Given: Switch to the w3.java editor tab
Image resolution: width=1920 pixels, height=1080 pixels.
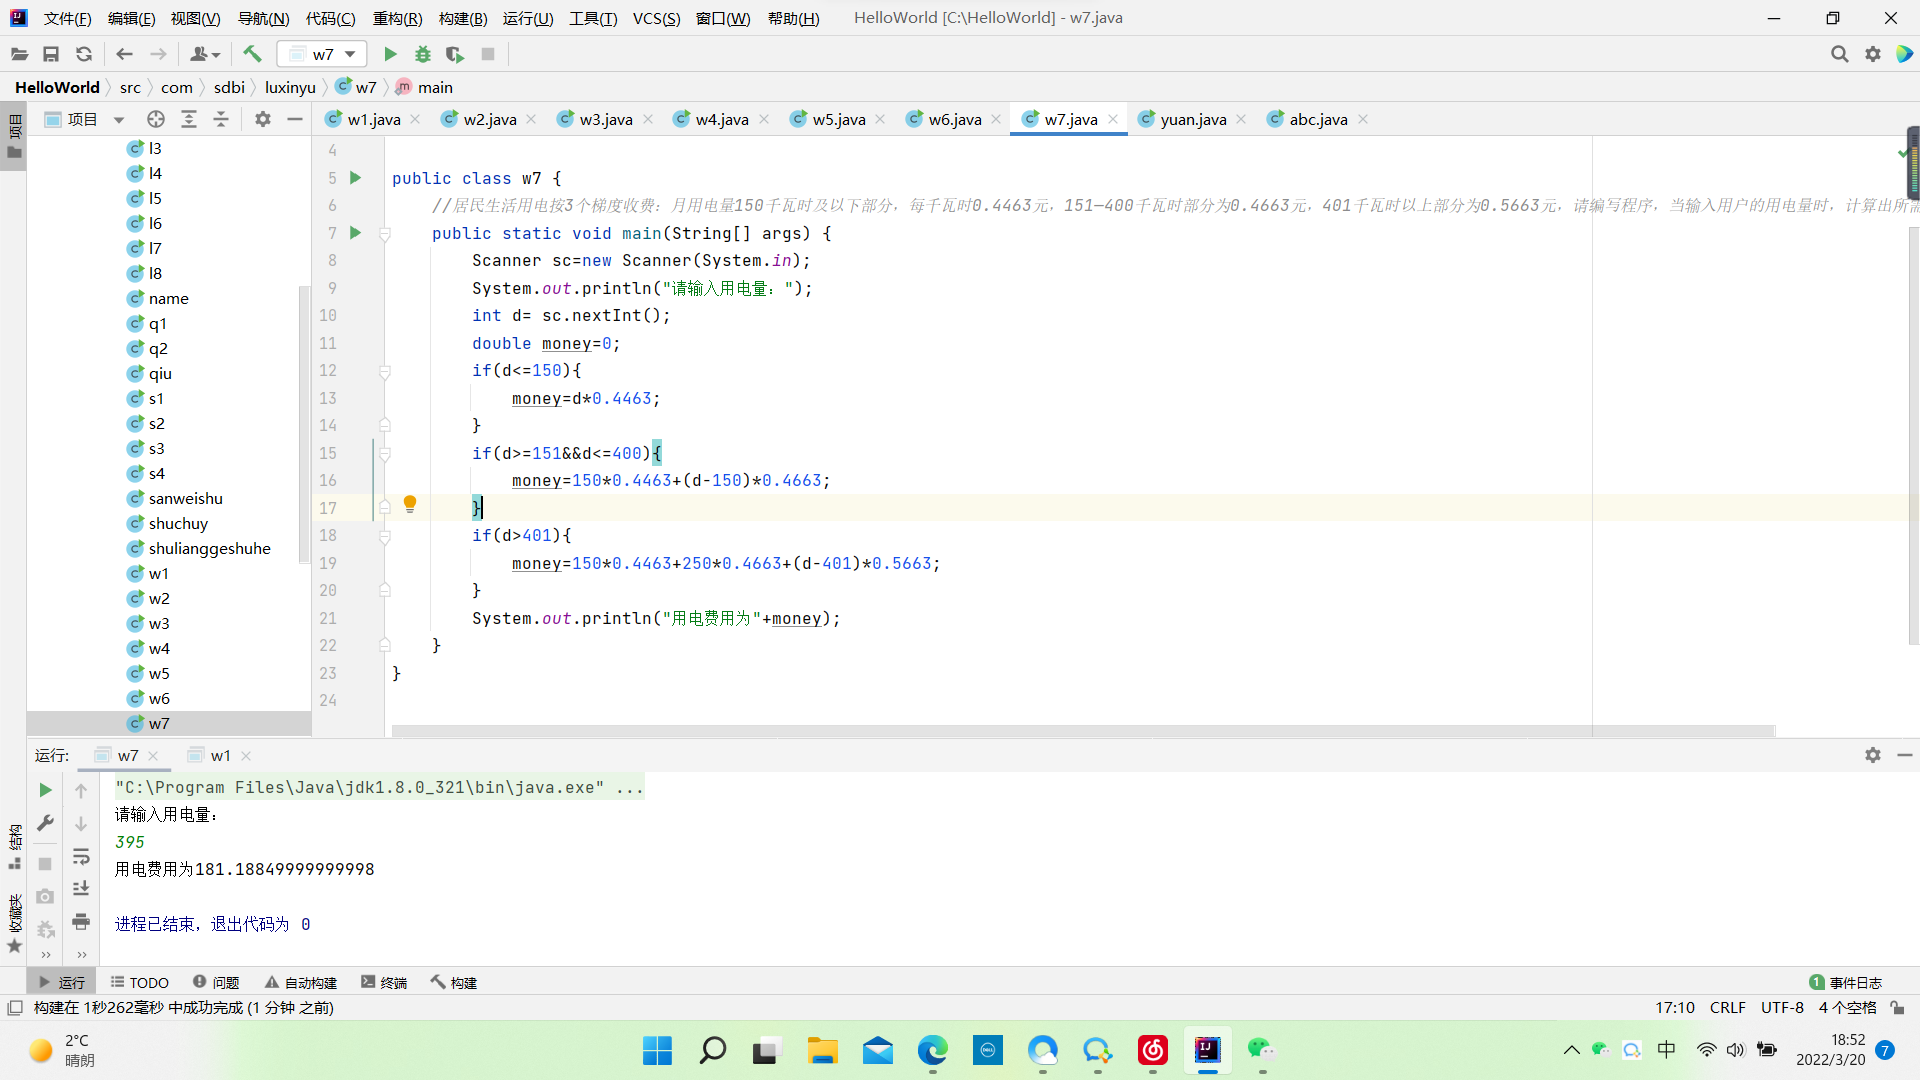Looking at the screenshot, I should tap(605, 119).
